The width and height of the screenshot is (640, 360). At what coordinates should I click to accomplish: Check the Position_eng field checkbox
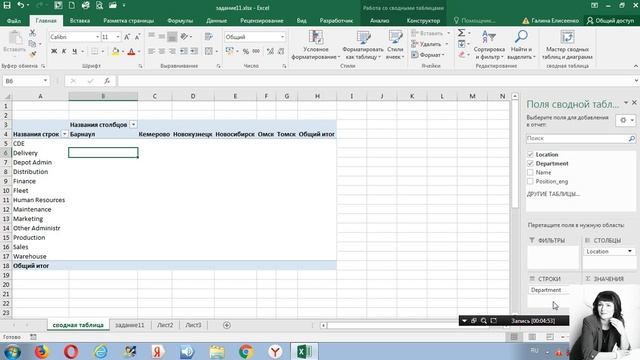(x=530, y=182)
